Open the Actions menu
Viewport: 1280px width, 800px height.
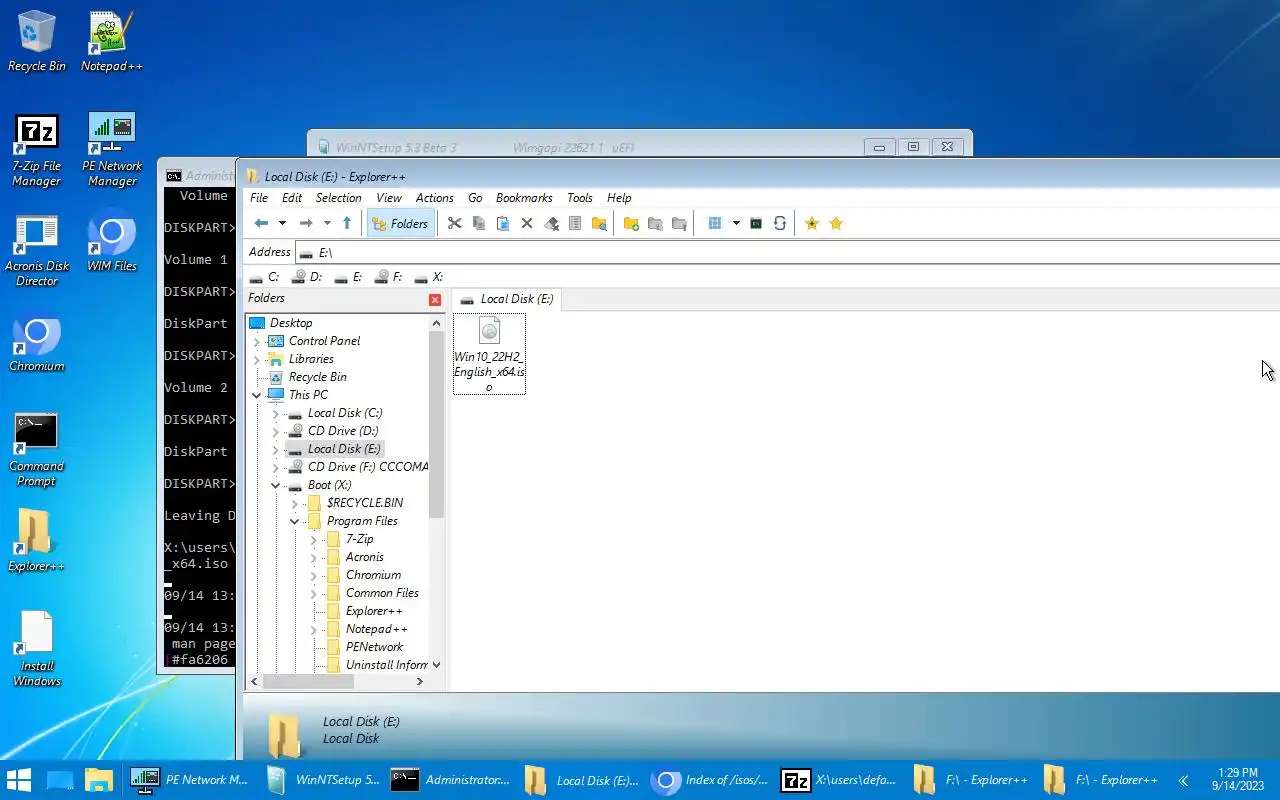435,198
